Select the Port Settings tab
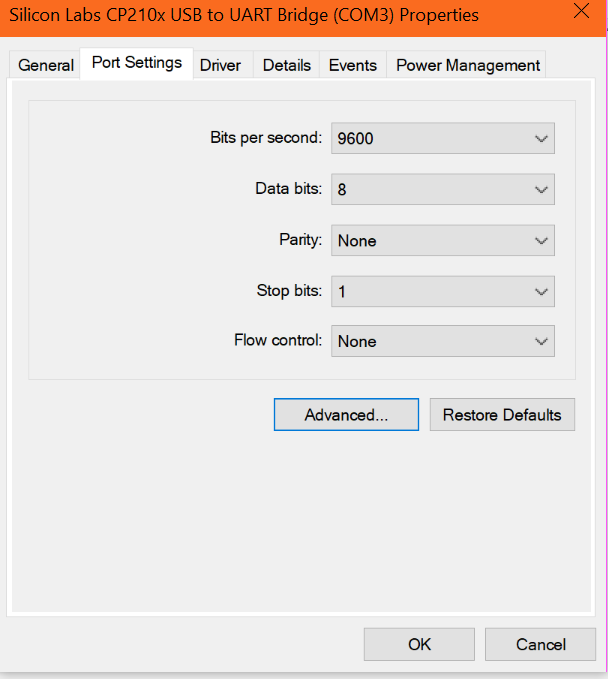 point(137,63)
